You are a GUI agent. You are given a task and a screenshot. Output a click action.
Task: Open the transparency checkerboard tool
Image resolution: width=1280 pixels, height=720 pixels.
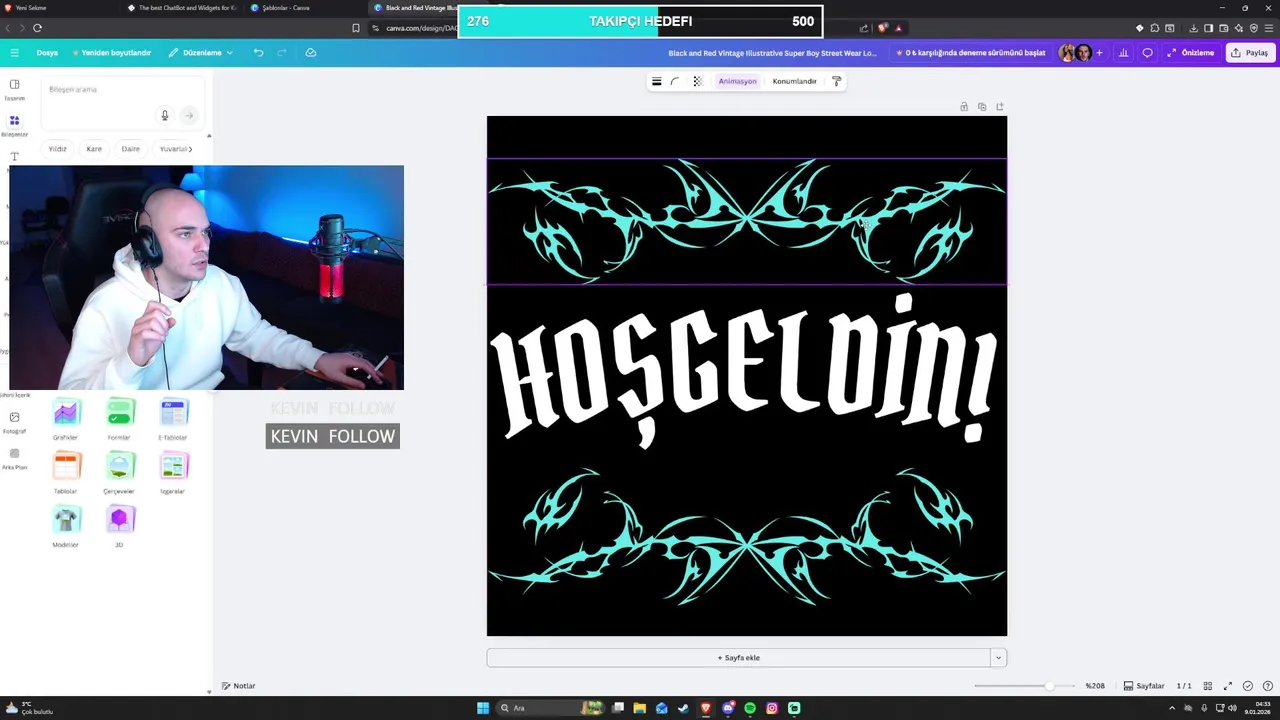697,81
